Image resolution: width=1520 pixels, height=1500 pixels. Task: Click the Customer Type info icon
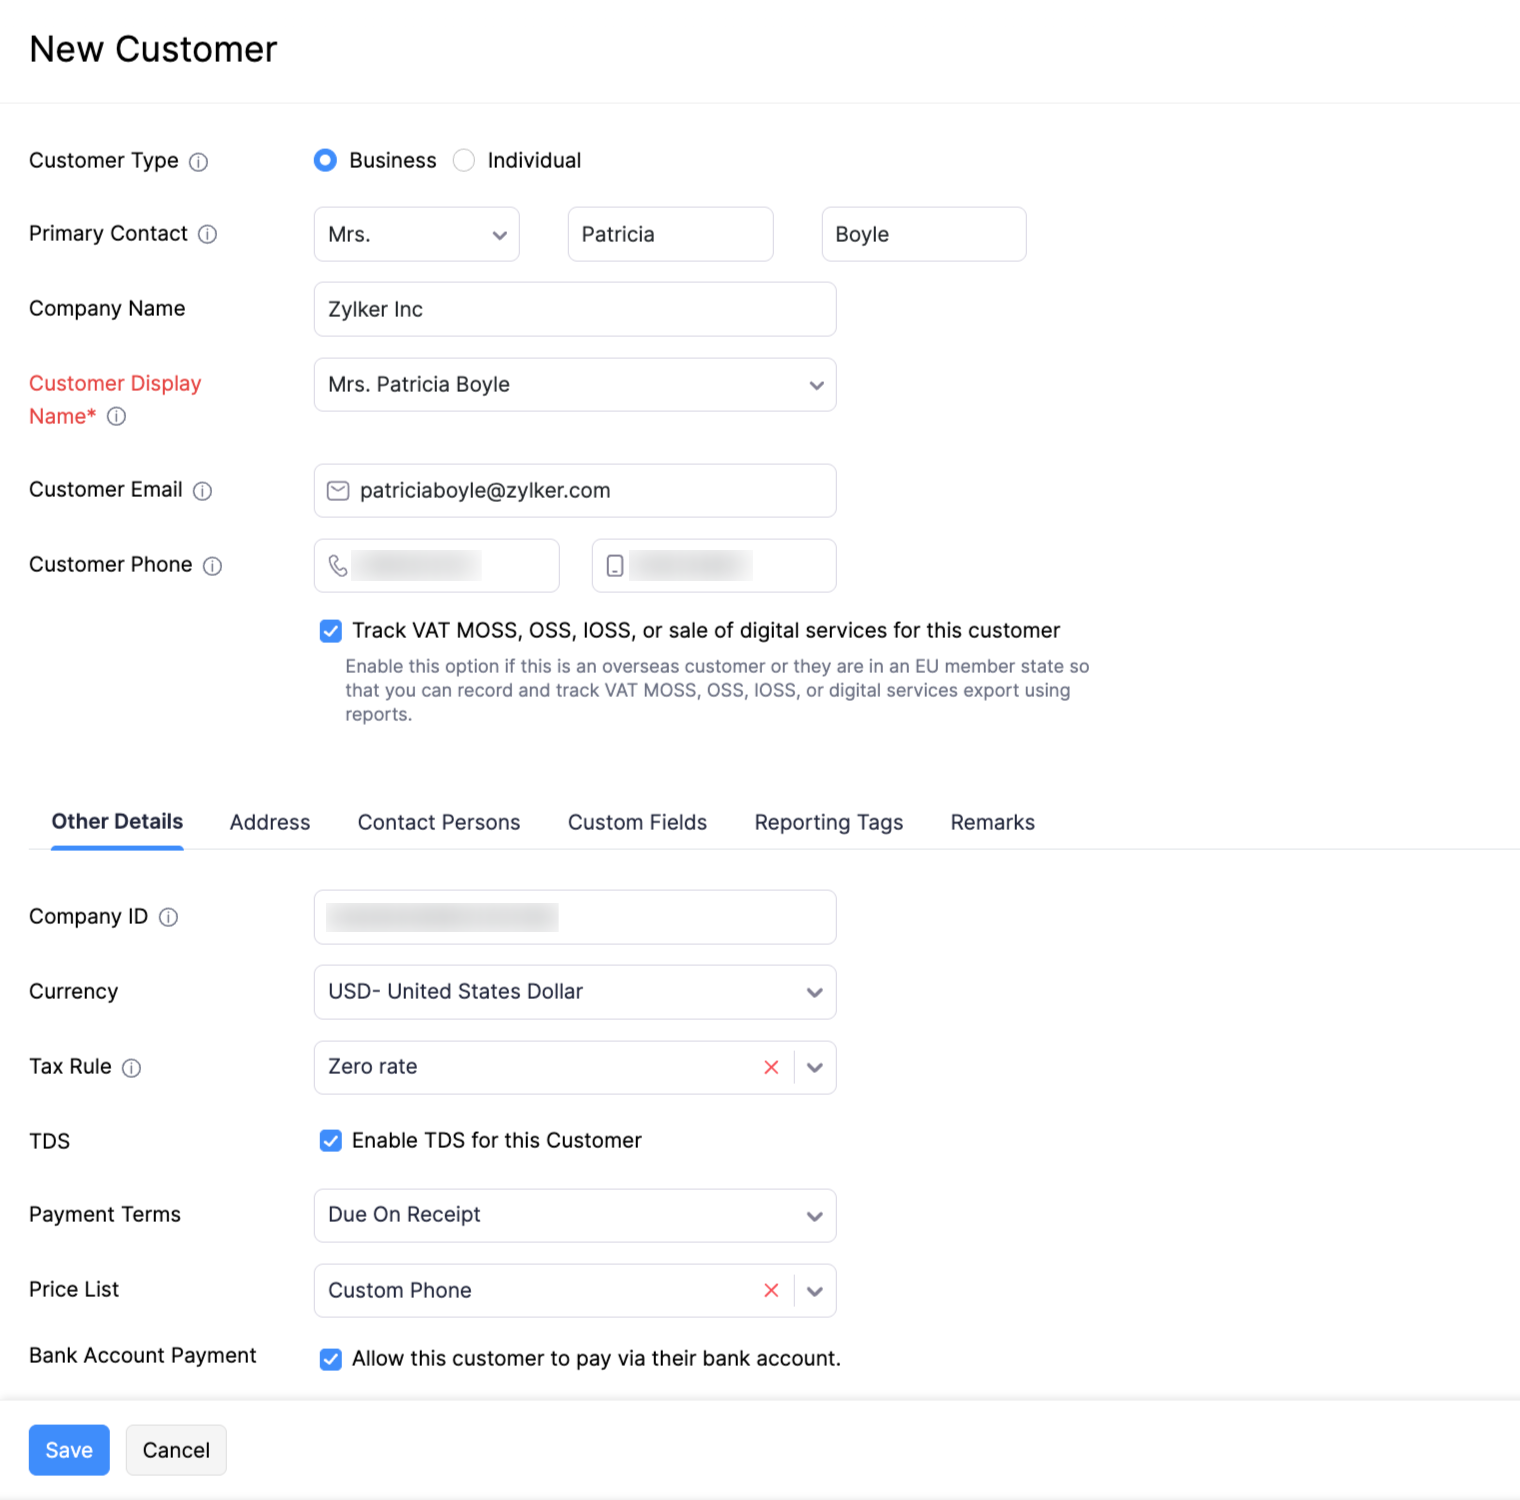tap(199, 161)
